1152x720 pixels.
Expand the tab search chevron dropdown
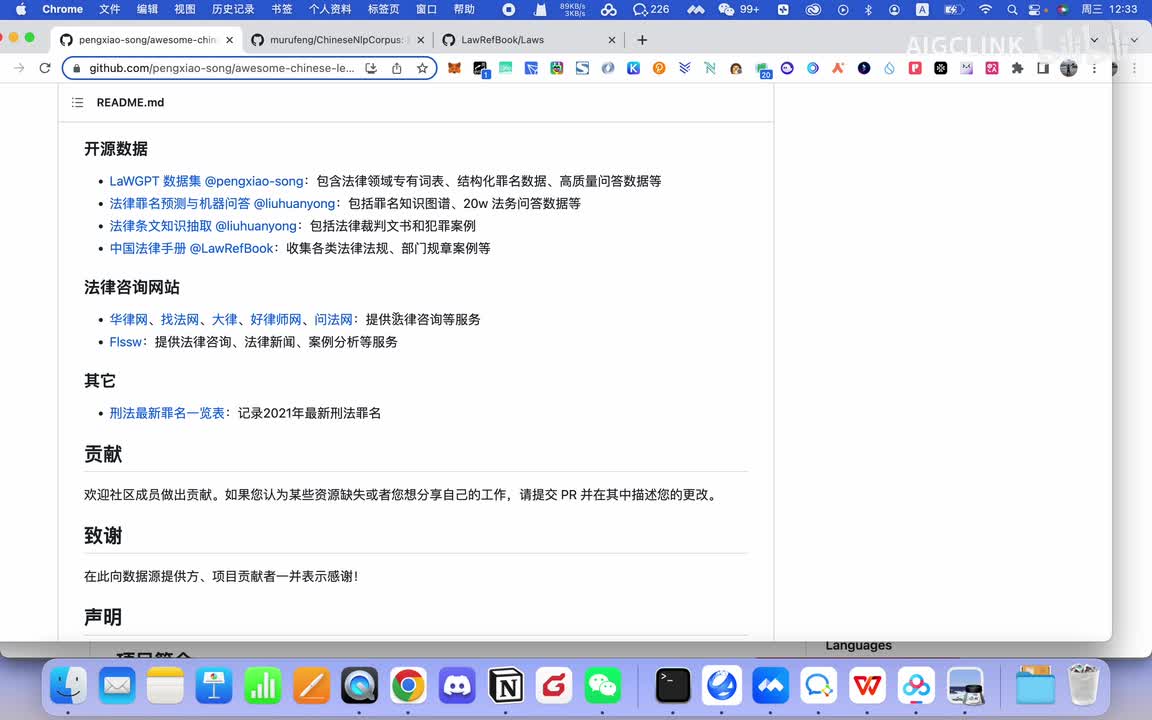(x=1094, y=40)
